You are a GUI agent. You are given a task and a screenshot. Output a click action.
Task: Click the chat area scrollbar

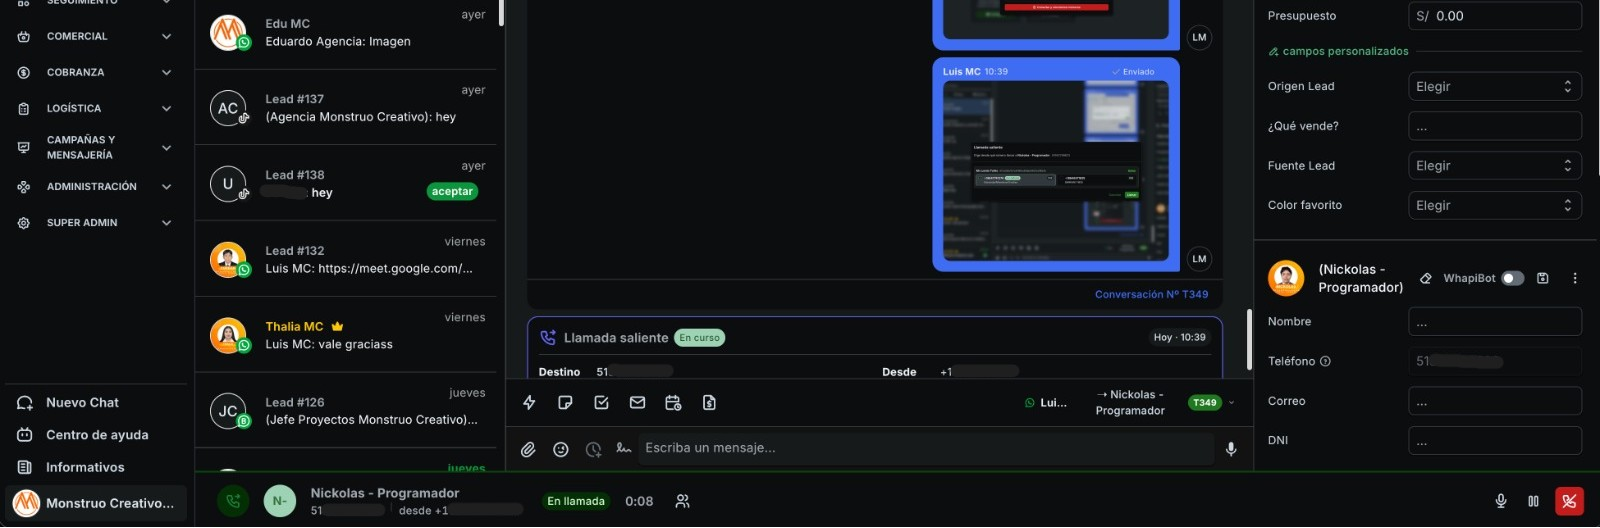[x=1249, y=339]
